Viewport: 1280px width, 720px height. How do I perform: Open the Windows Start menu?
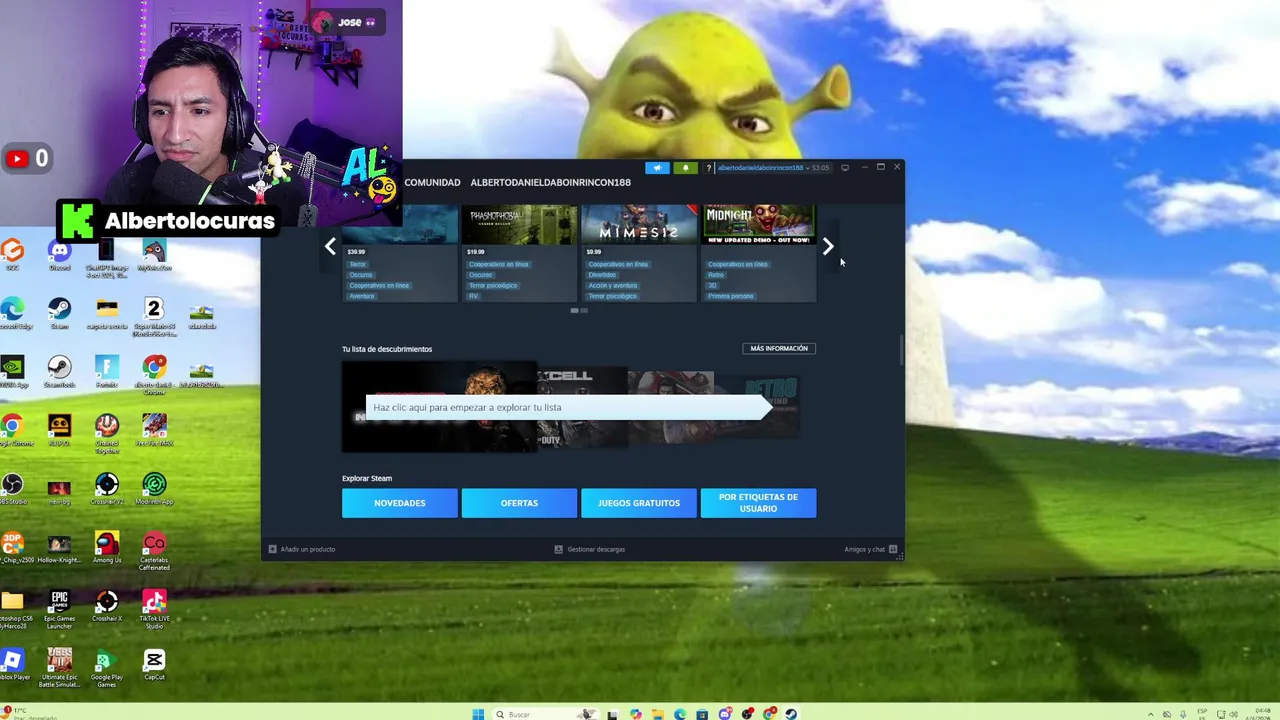[478, 714]
